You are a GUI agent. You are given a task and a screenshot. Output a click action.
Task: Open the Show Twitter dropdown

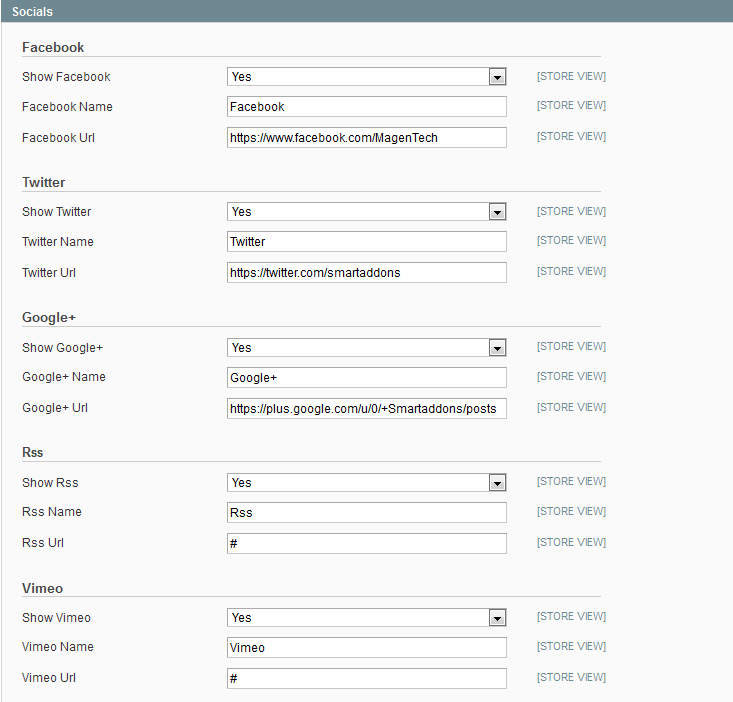click(x=366, y=212)
